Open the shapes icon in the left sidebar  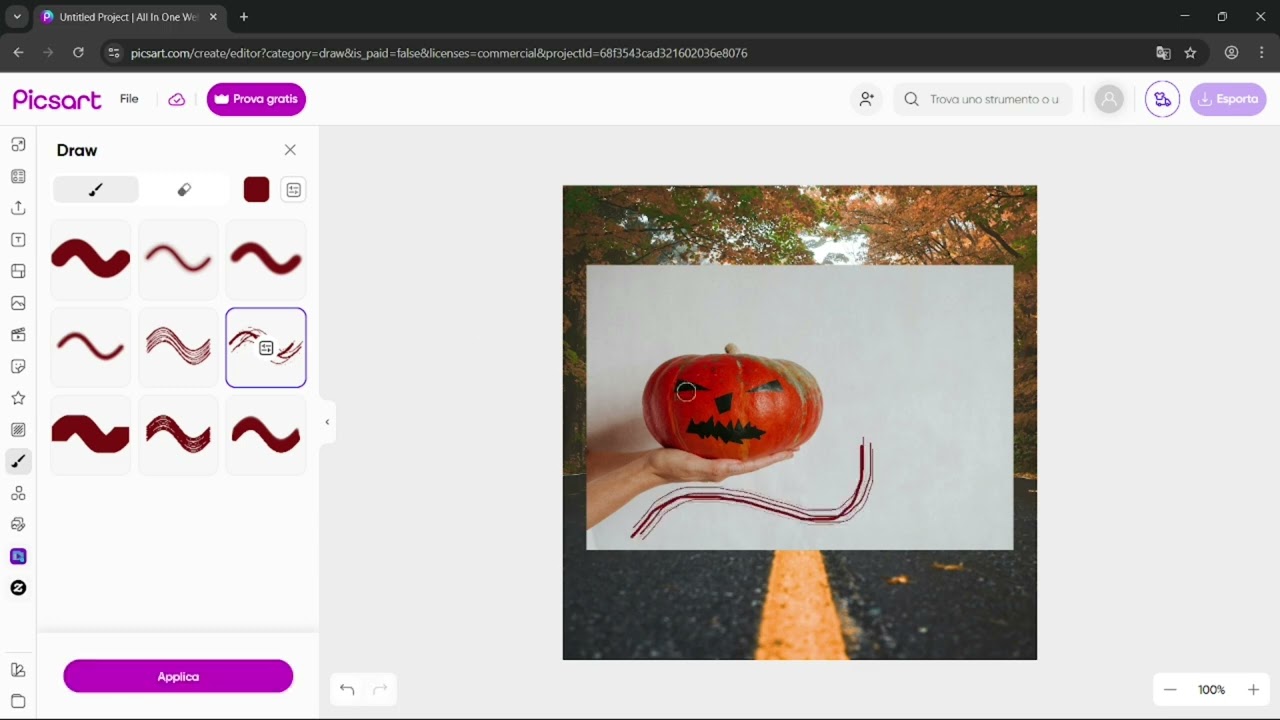tap(18, 493)
